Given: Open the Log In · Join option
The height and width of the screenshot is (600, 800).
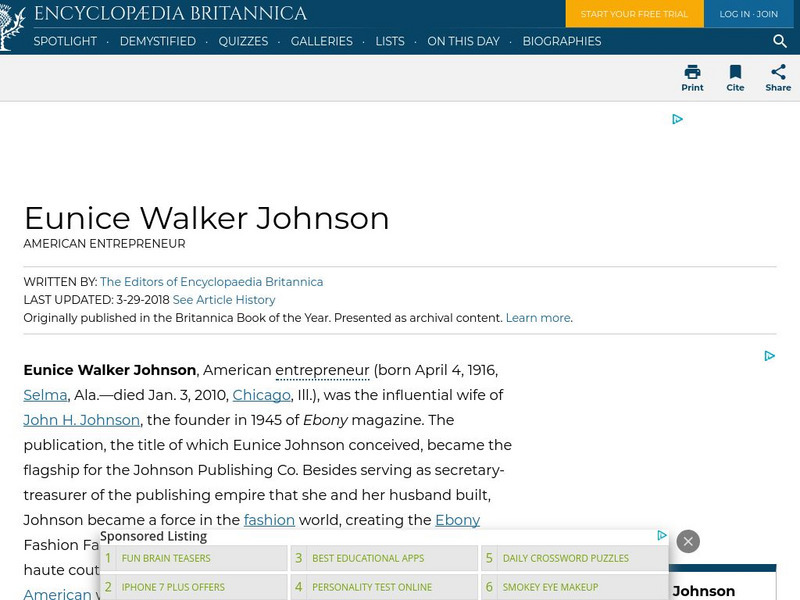Looking at the screenshot, I should click(748, 14).
